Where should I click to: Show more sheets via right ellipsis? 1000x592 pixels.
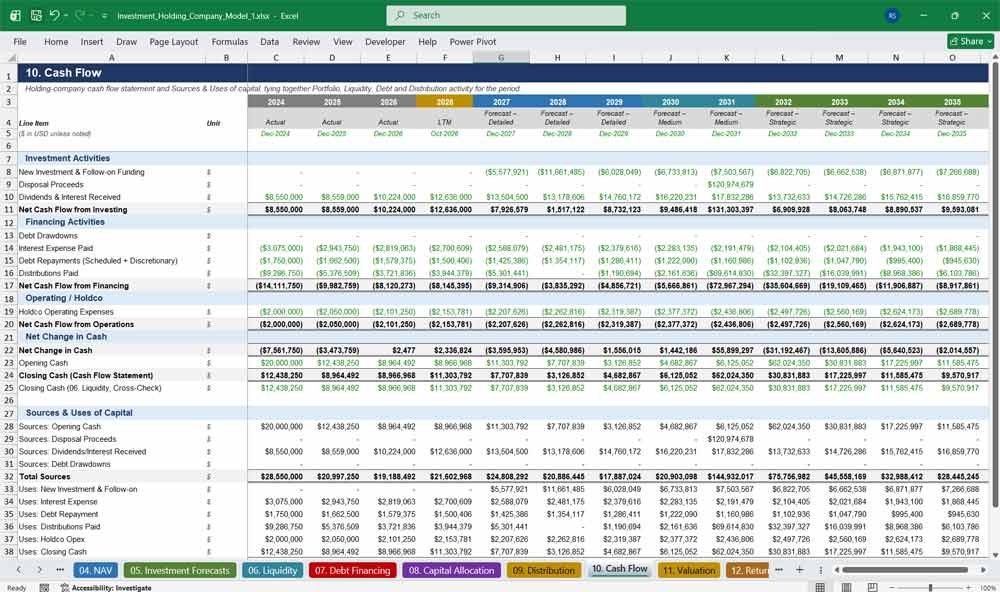[779, 570]
